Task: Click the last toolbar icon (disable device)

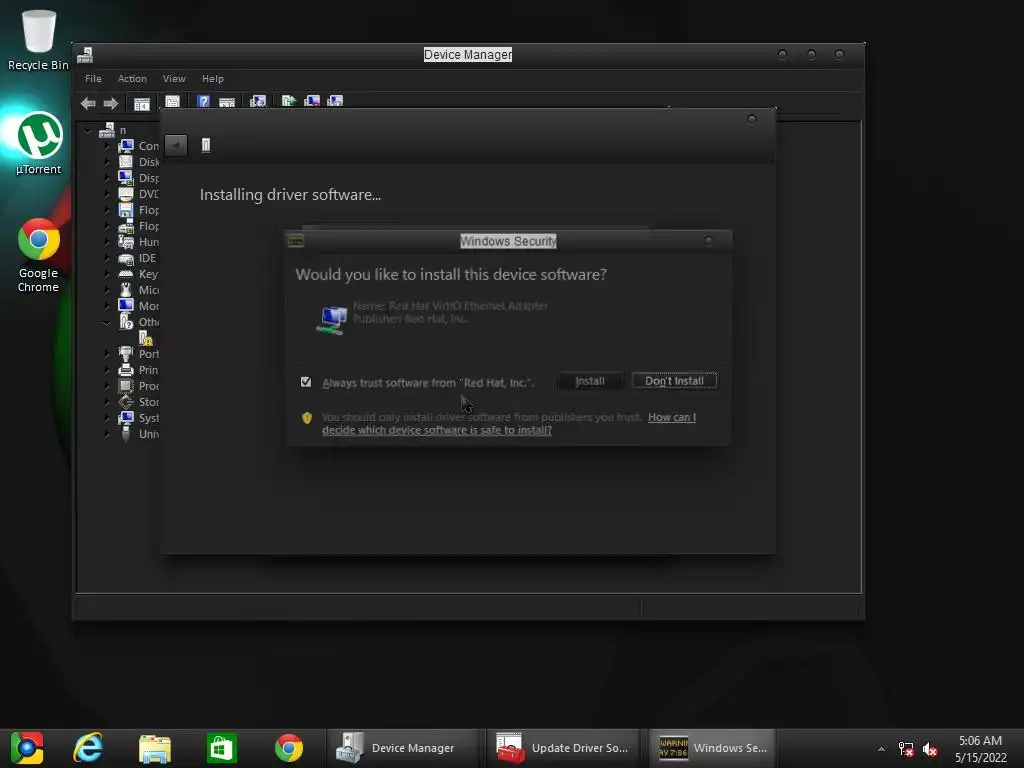Action: [x=335, y=101]
